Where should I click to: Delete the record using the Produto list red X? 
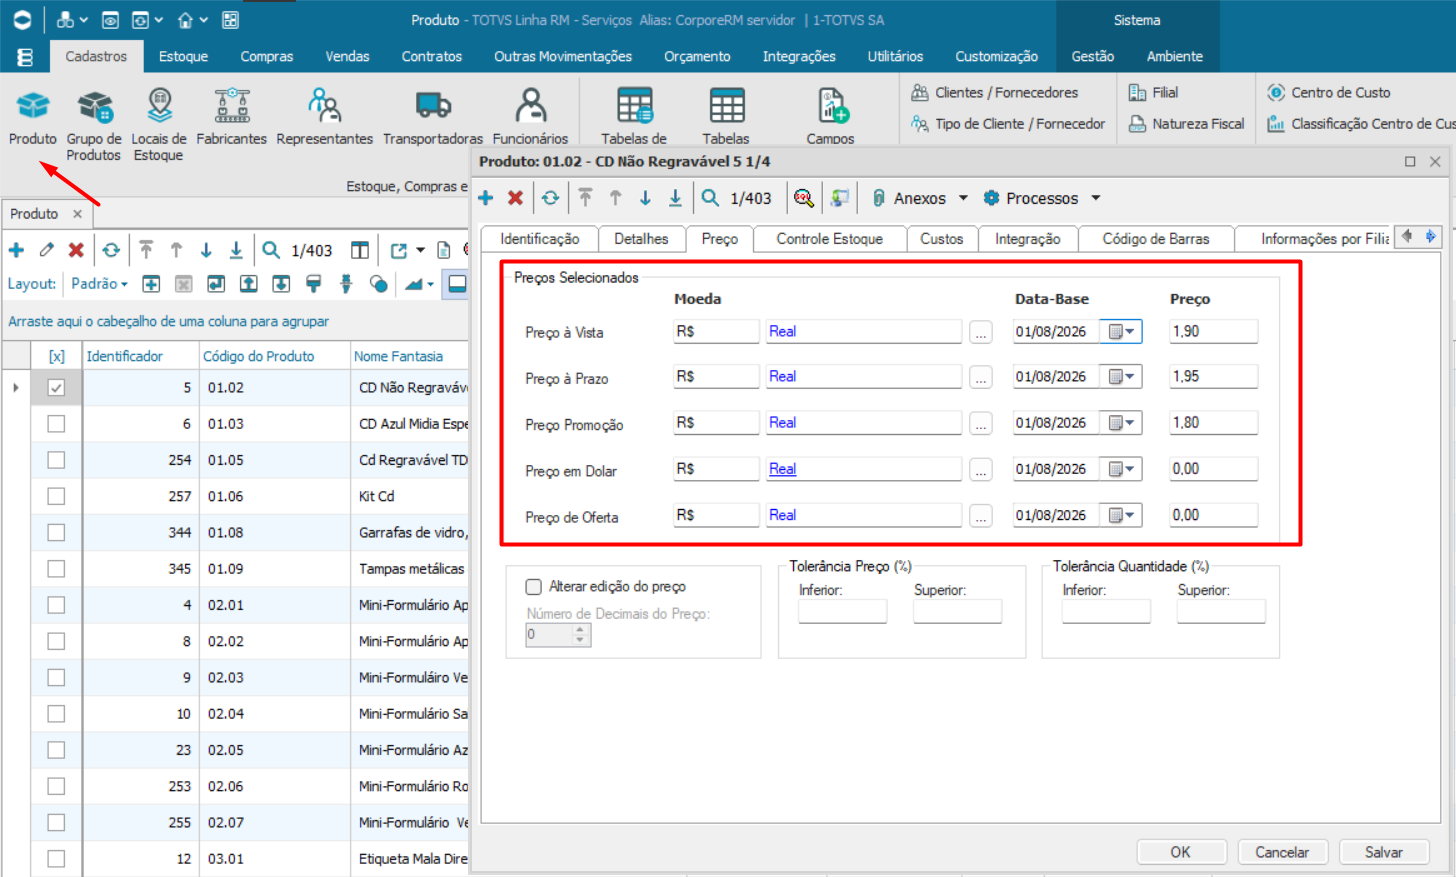76,250
